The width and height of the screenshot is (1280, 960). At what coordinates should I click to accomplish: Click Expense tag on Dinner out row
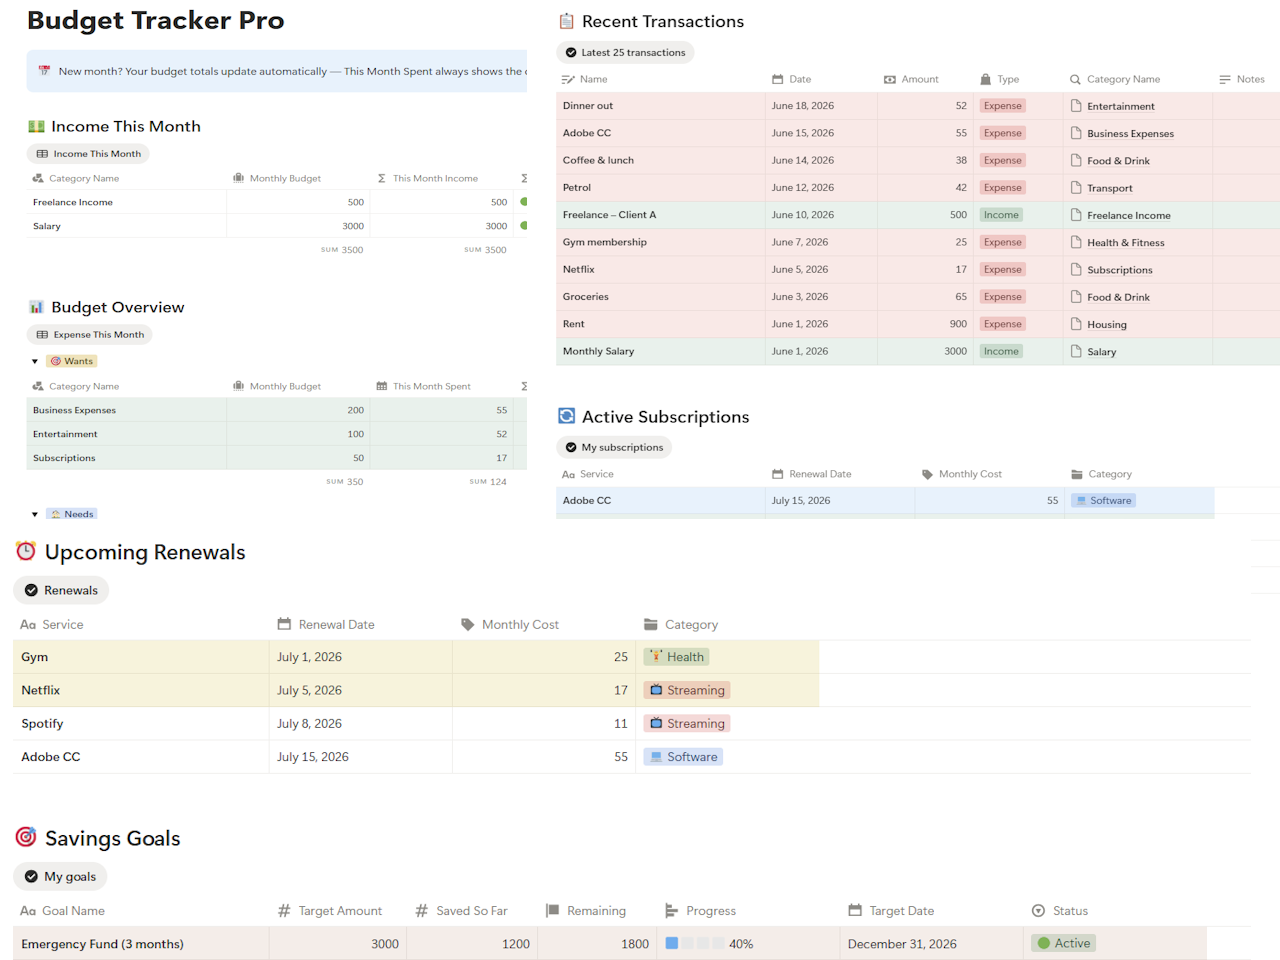tap(1002, 106)
